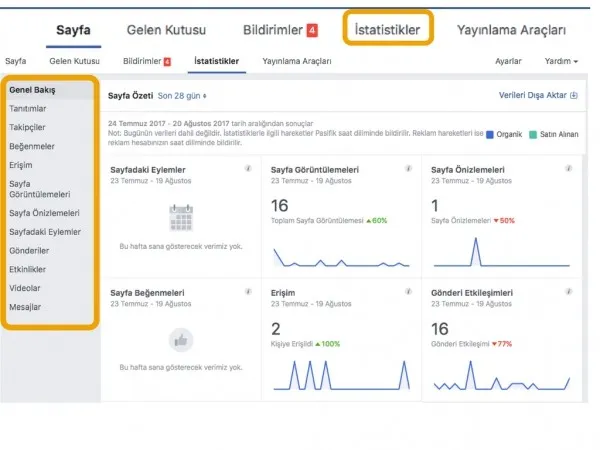Image resolution: width=600 pixels, height=450 pixels.
Task: Click info icon on Gönderi Etkileşimleri card
Action: (569, 292)
